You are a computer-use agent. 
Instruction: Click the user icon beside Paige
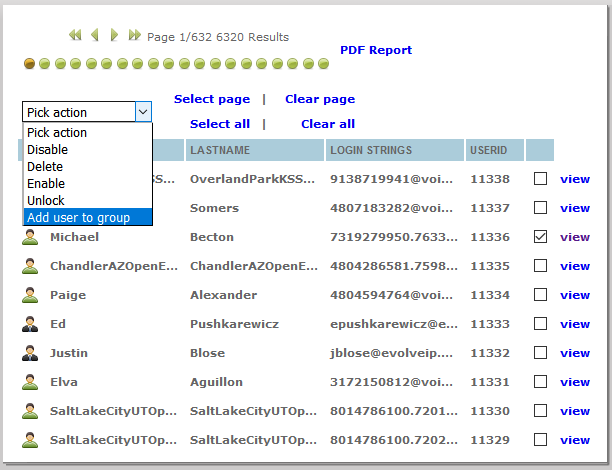click(x=30, y=296)
